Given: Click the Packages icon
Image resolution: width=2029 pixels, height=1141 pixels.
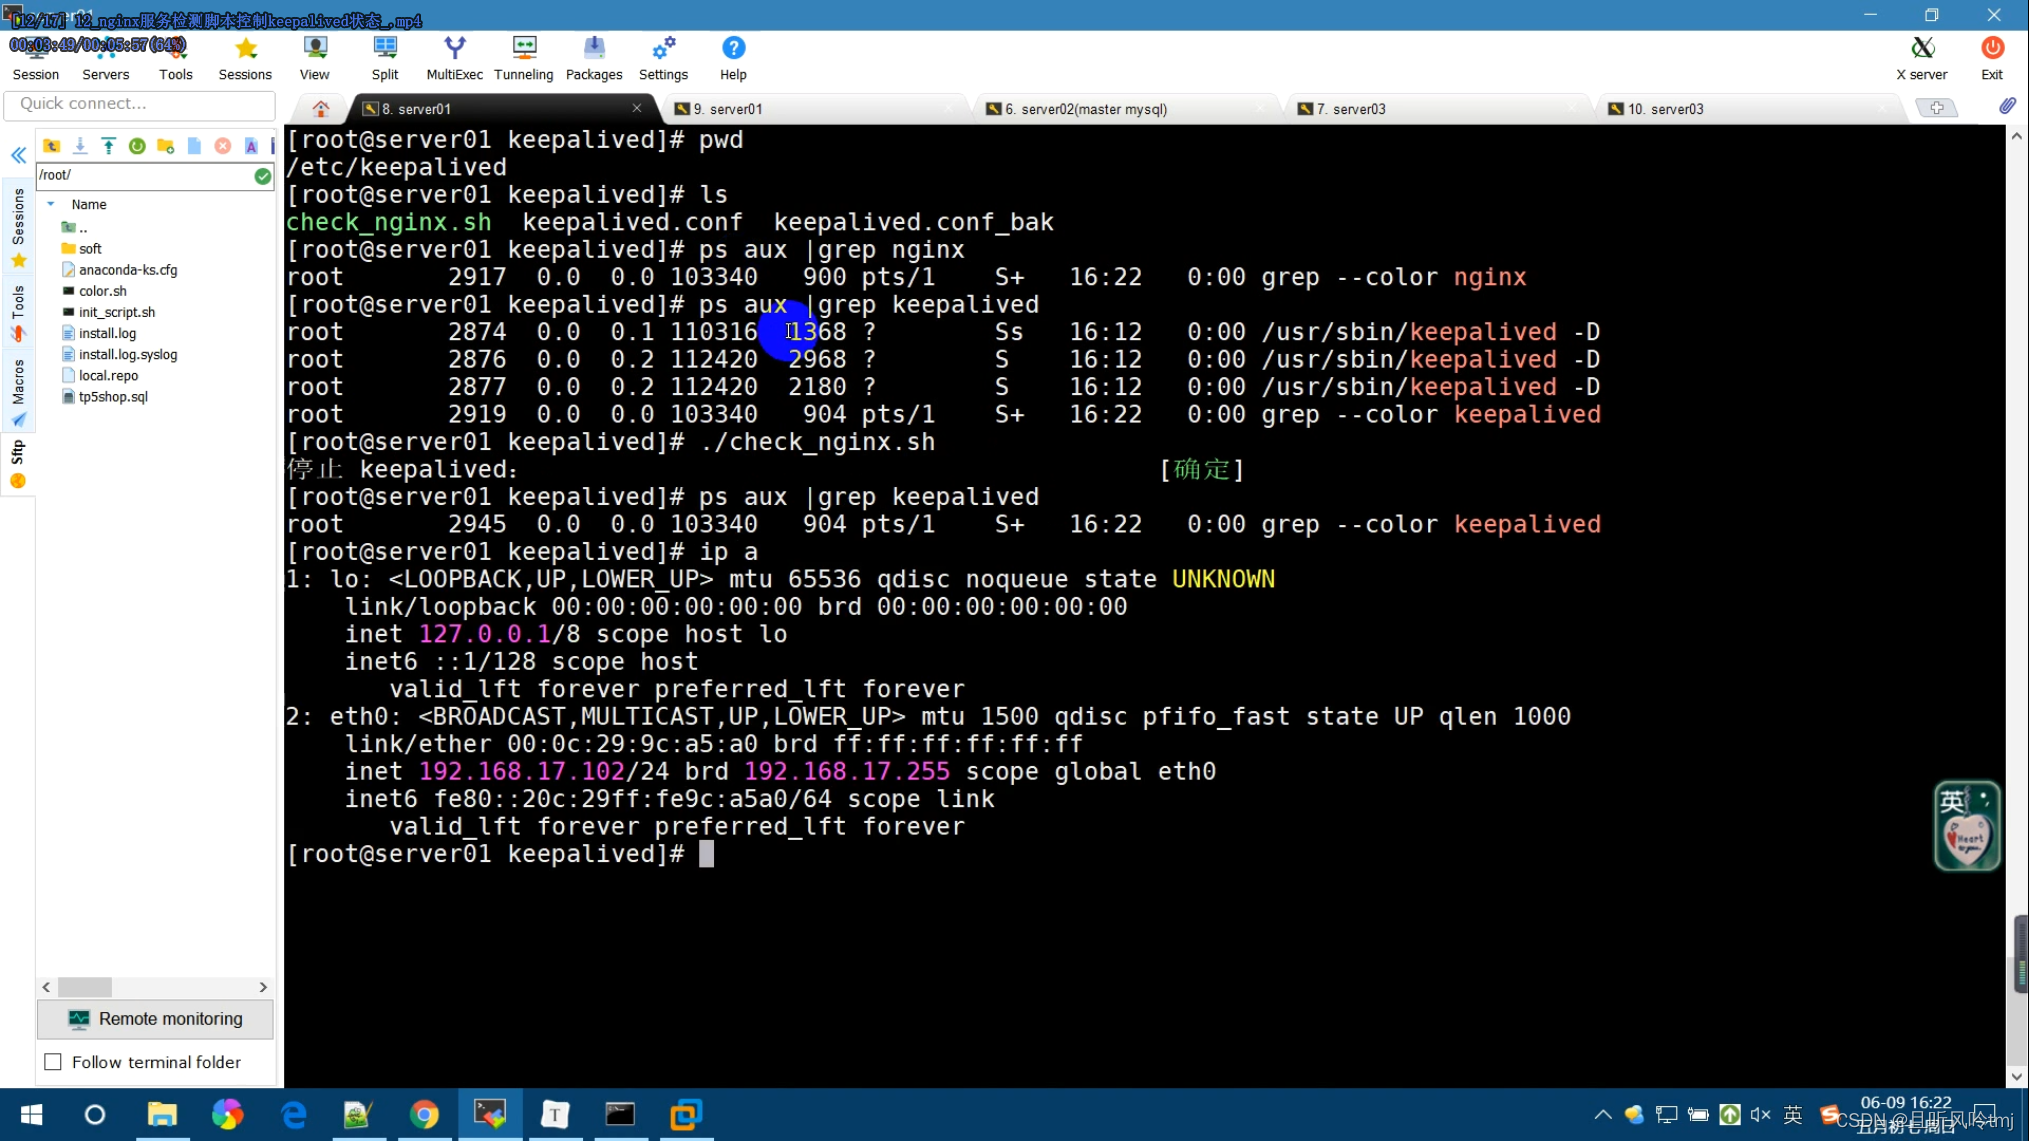Looking at the screenshot, I should point(594,57).
